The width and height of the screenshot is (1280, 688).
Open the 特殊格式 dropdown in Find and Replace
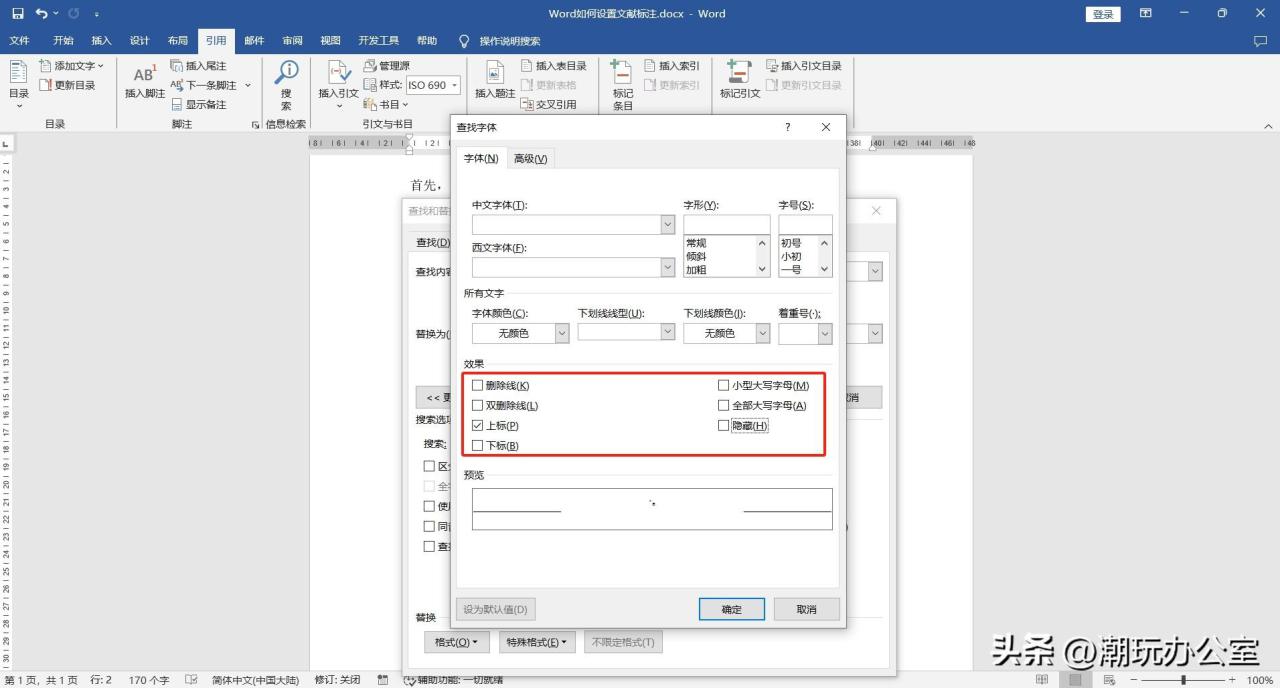[538, 642]
